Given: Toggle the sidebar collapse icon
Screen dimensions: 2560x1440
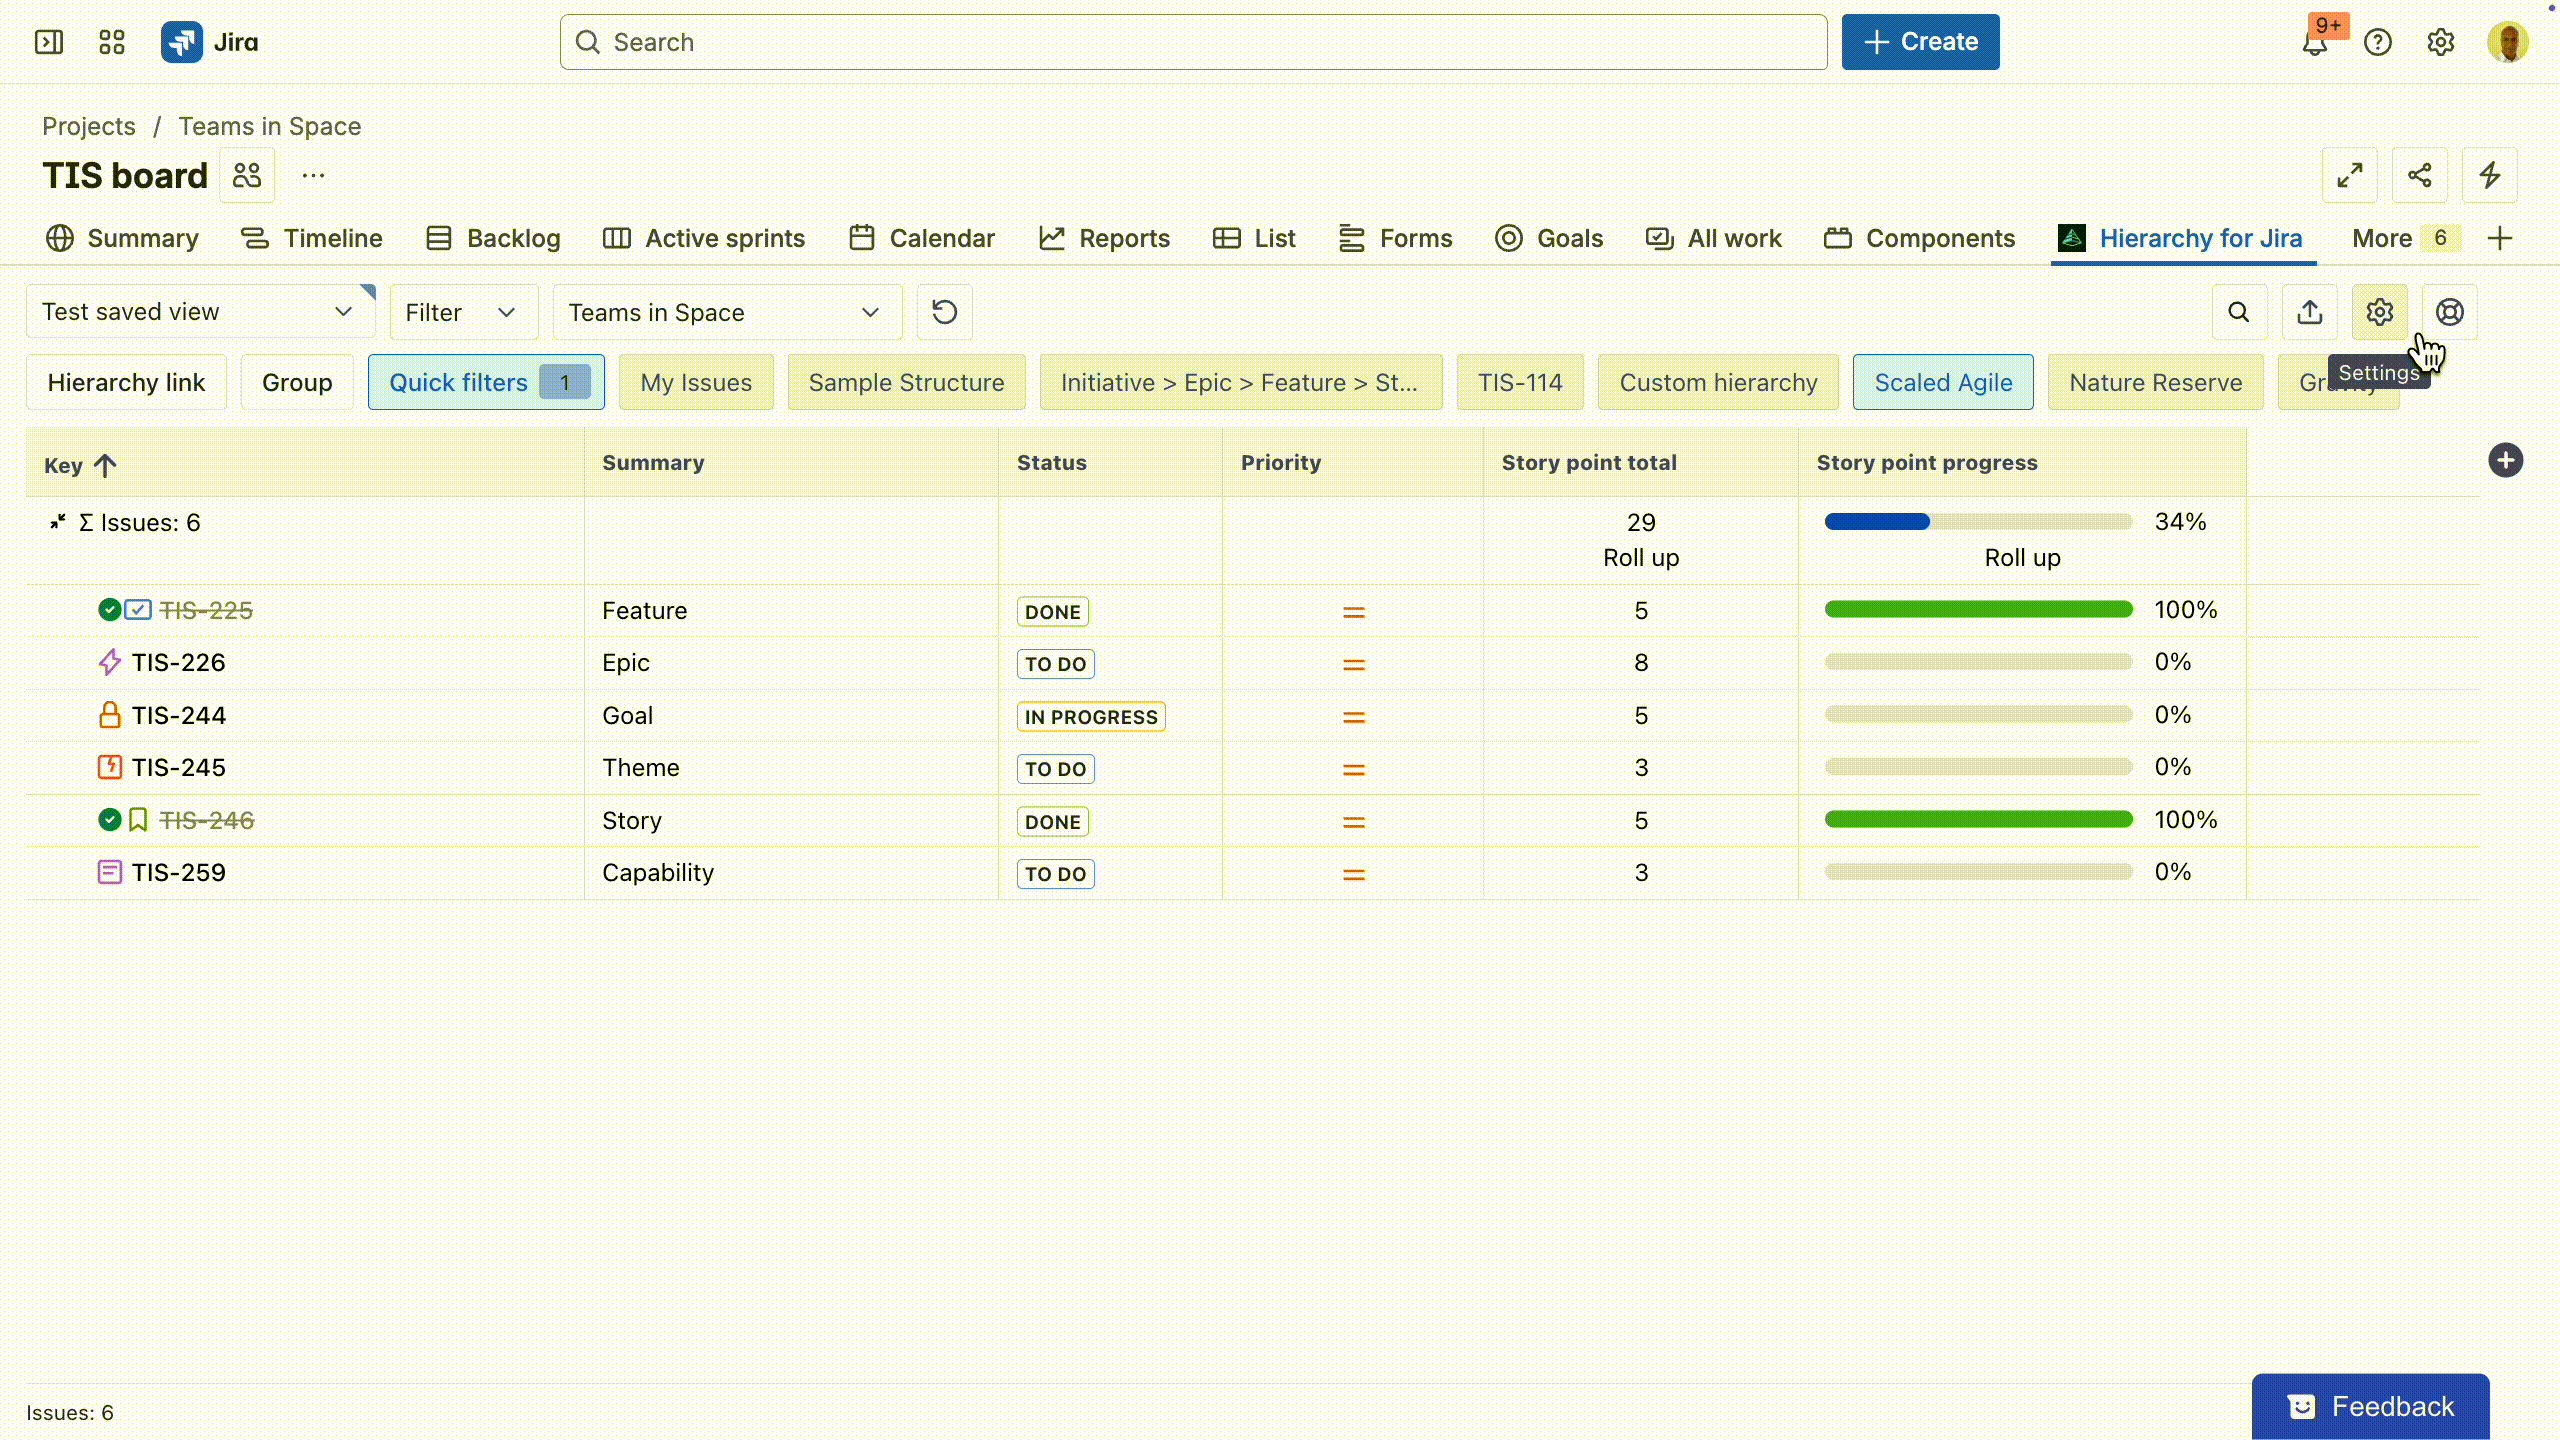Looking at the screenshot, I should coord(48,42).
